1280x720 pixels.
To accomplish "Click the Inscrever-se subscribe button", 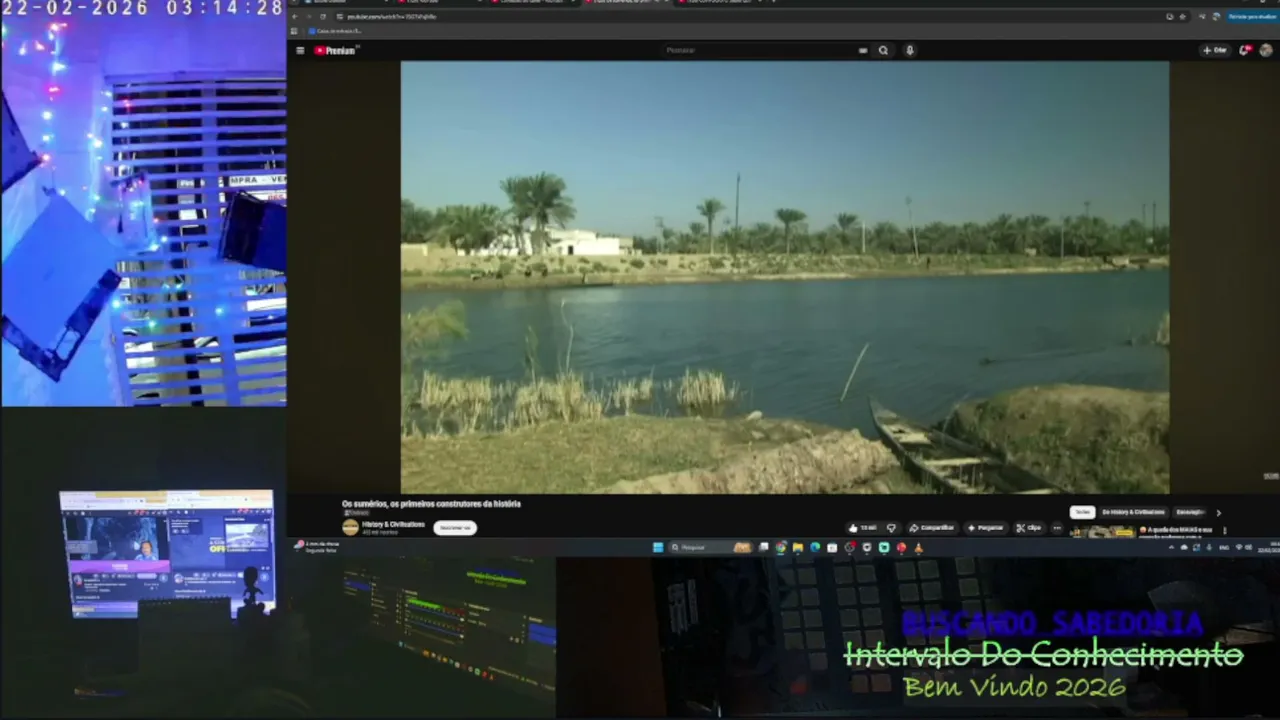I will pyautogui.click(x=455, y=527).
